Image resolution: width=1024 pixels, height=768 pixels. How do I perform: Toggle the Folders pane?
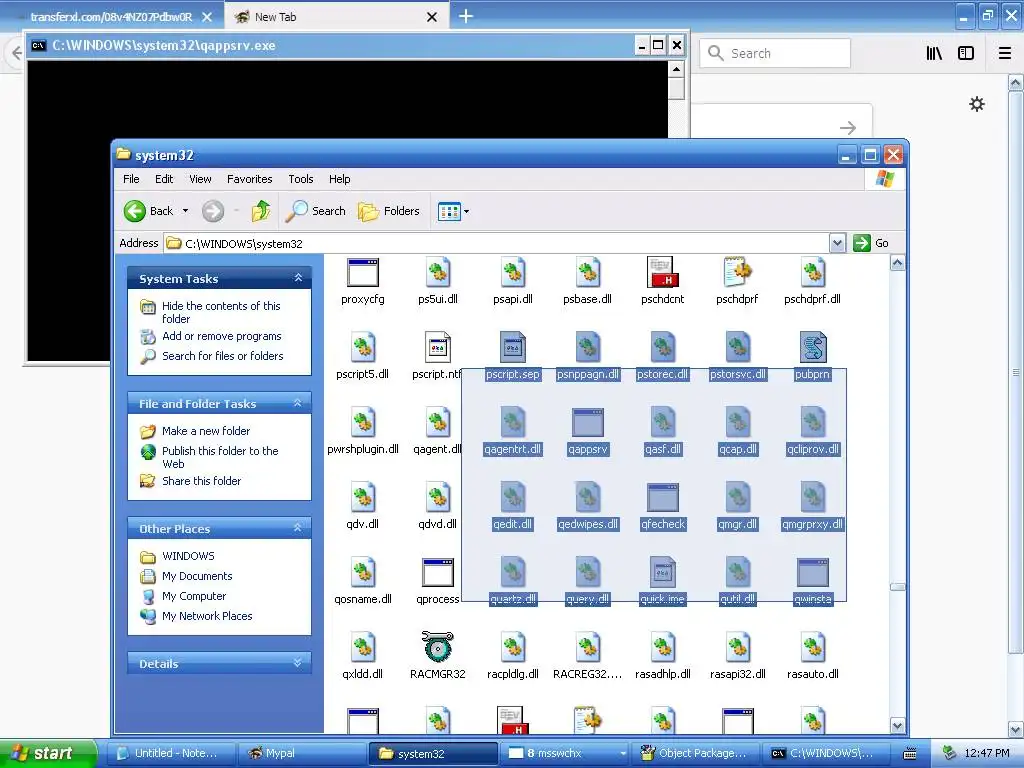[389, 211]
